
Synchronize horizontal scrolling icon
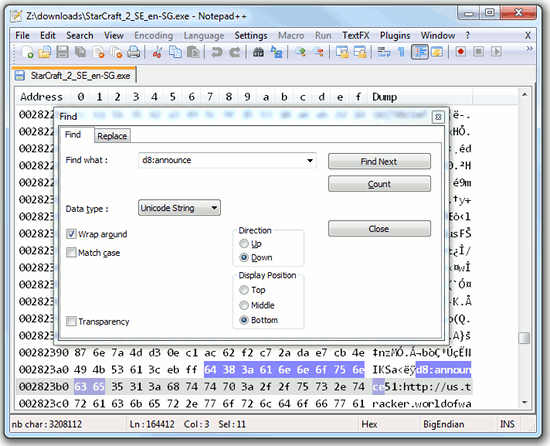(x=360, y=52)
